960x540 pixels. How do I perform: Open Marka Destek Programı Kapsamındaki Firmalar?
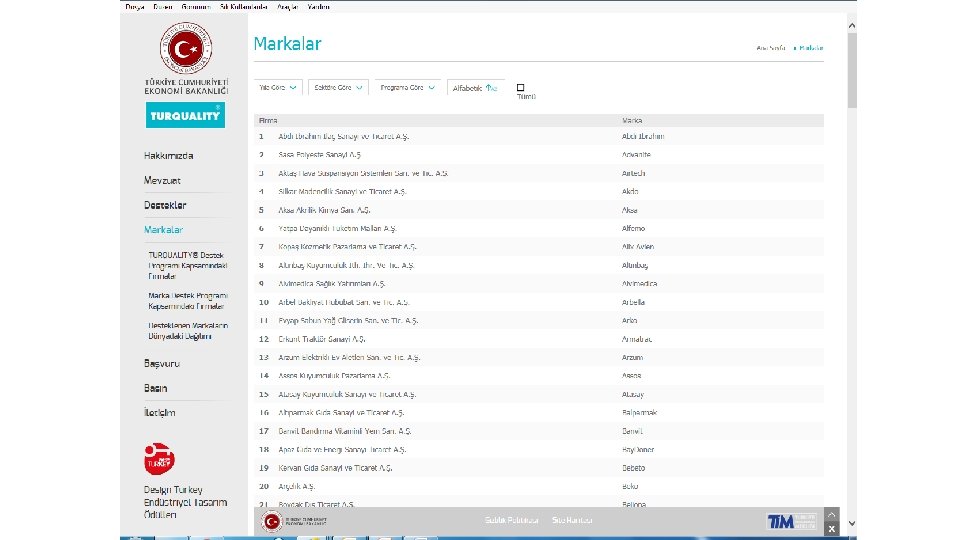click(188, 301)
